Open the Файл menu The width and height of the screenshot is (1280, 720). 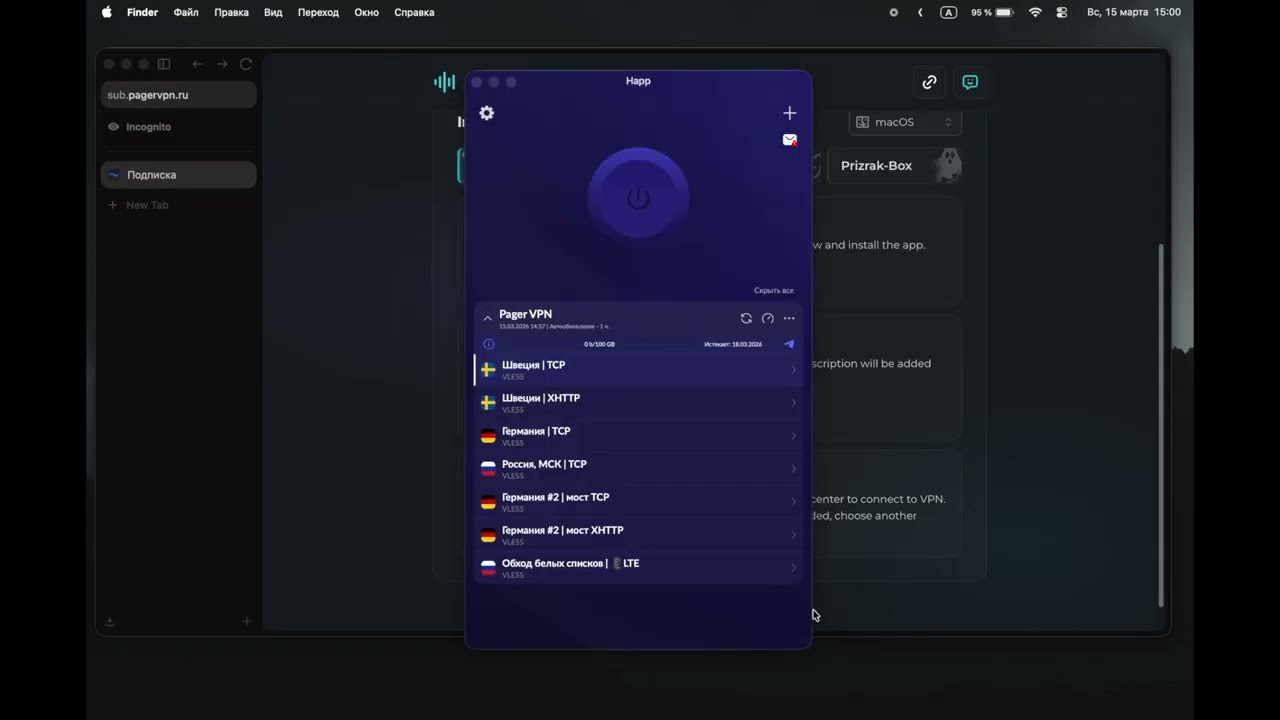pos(186,12)
